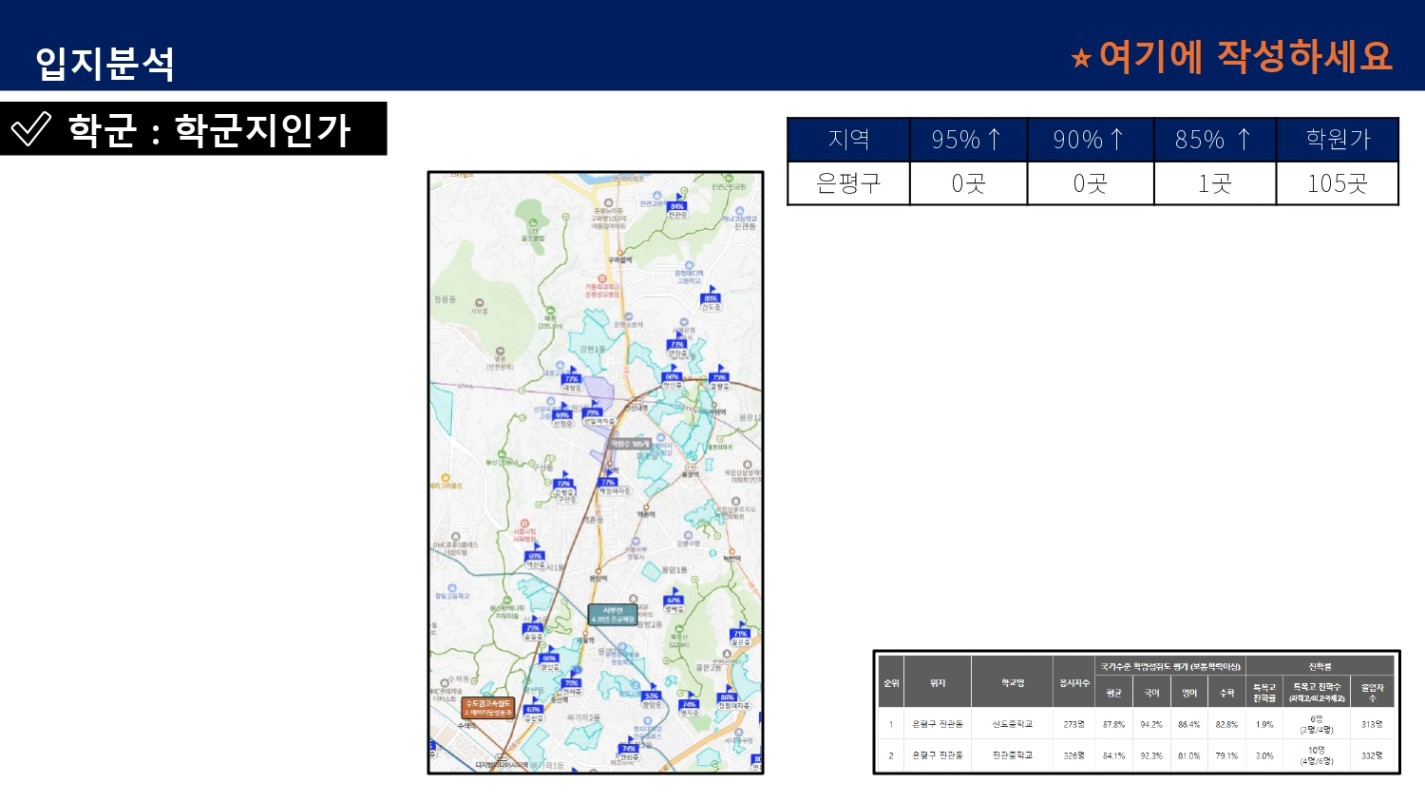Select the 84.1% average cell
1425x802 pixels.
(1114, 755)
